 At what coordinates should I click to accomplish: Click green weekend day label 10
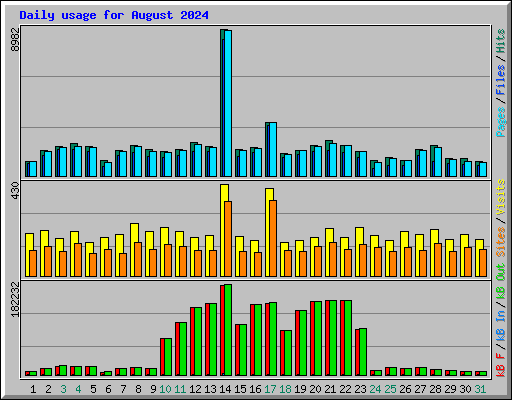pos(165,389)
